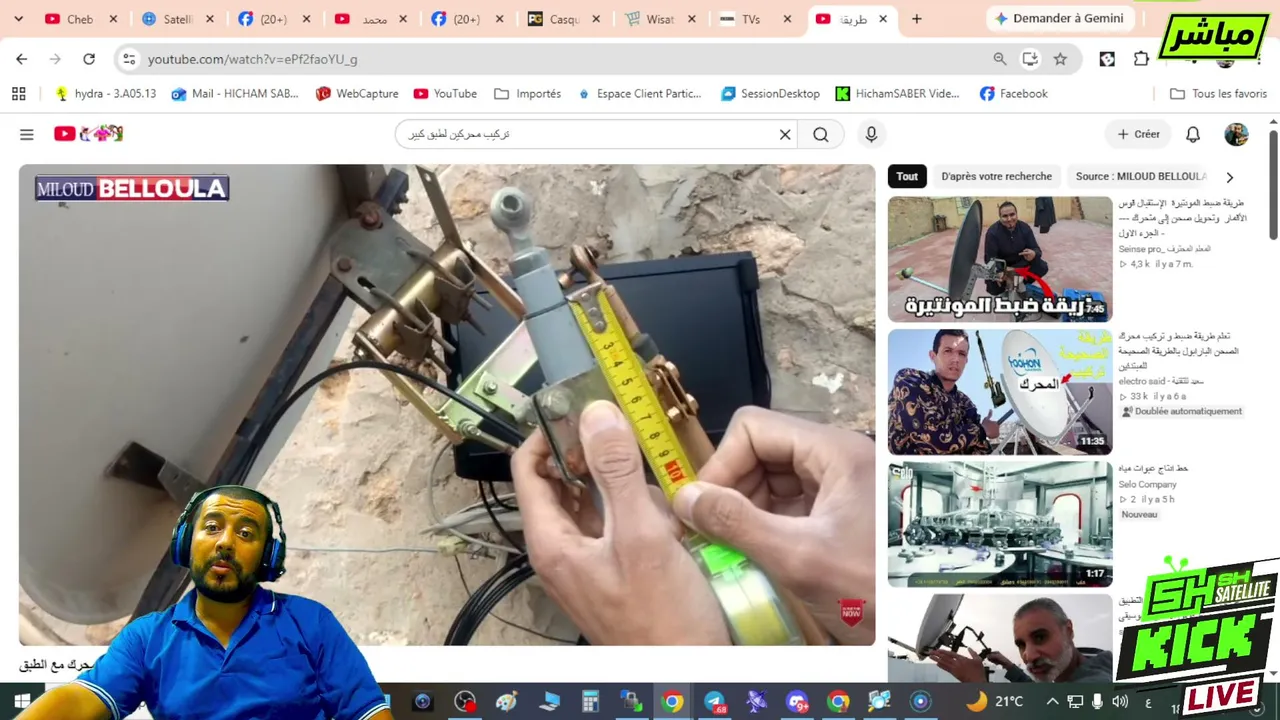This screenshot has width=1280, height=720.
Task: Open the Paint palette taskbar icon
Action: click(x=506, y=701)
